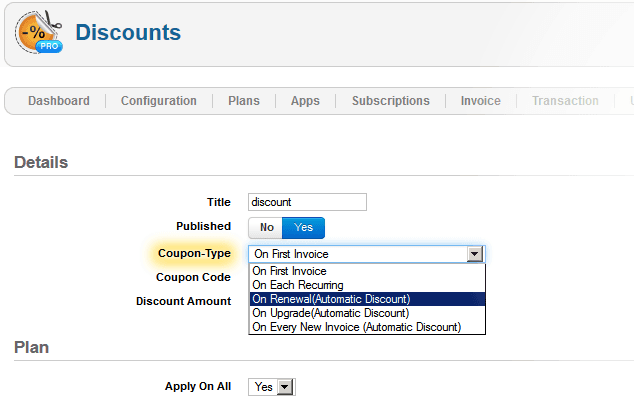634x414 pixels.
Task: Click the Apply On All label
Action: pos(198,387)
